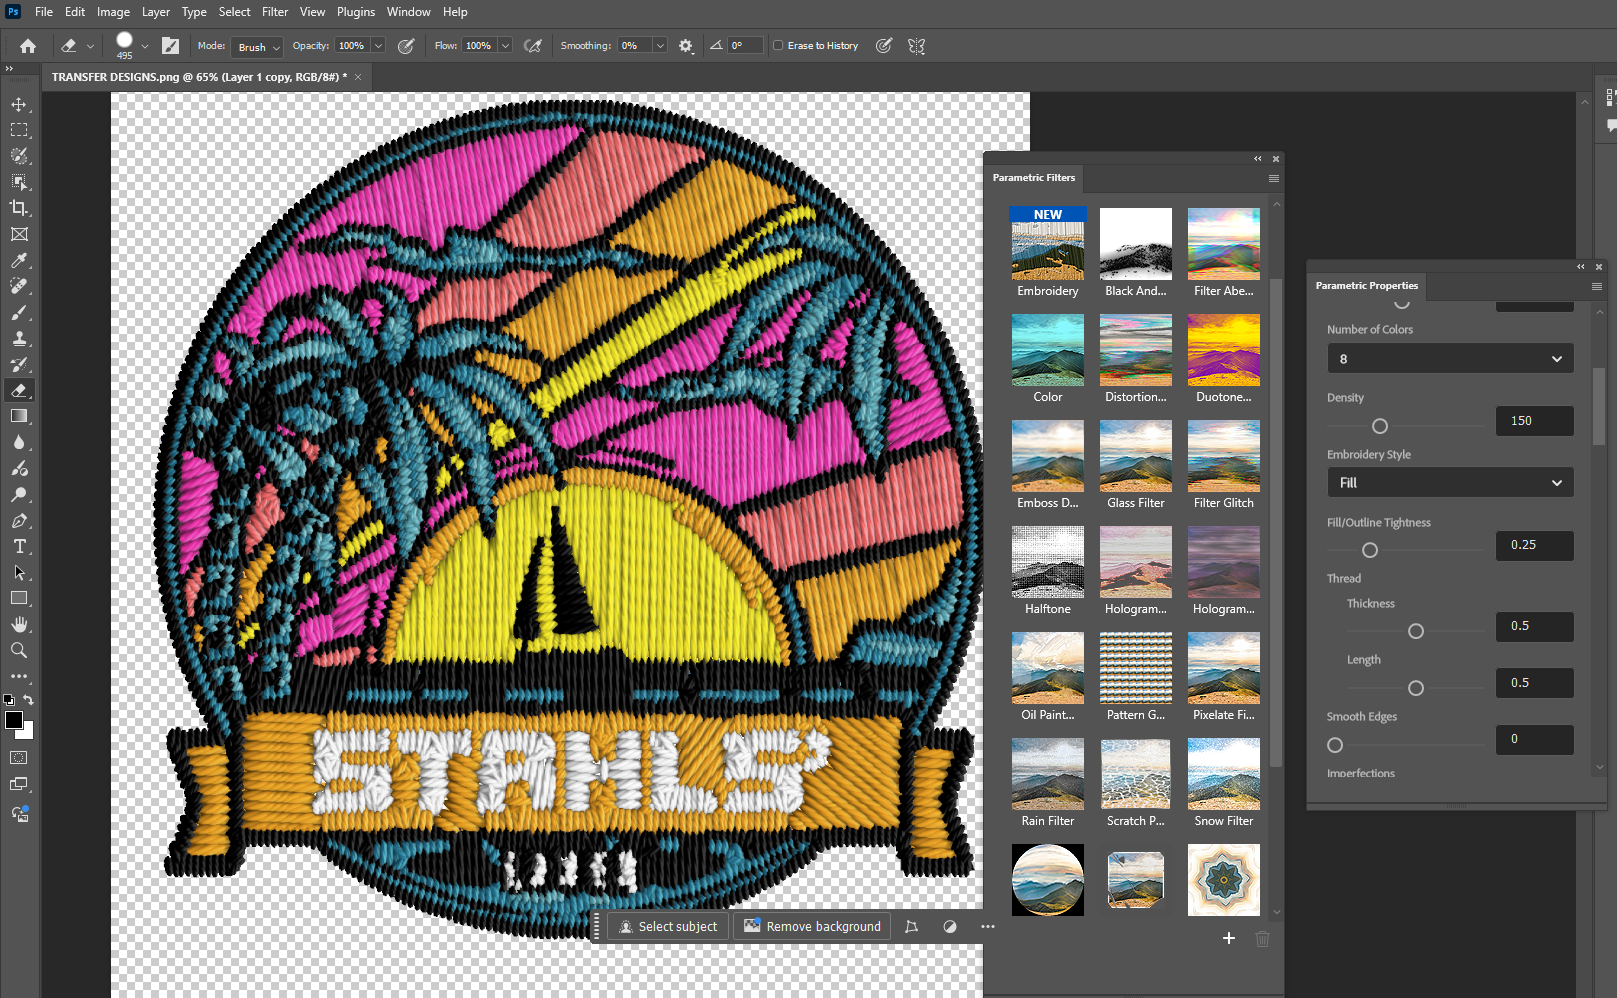Select the Gradient tool
The width and height of the screenshot is (1617, 998).
click(x=19, y=416)
